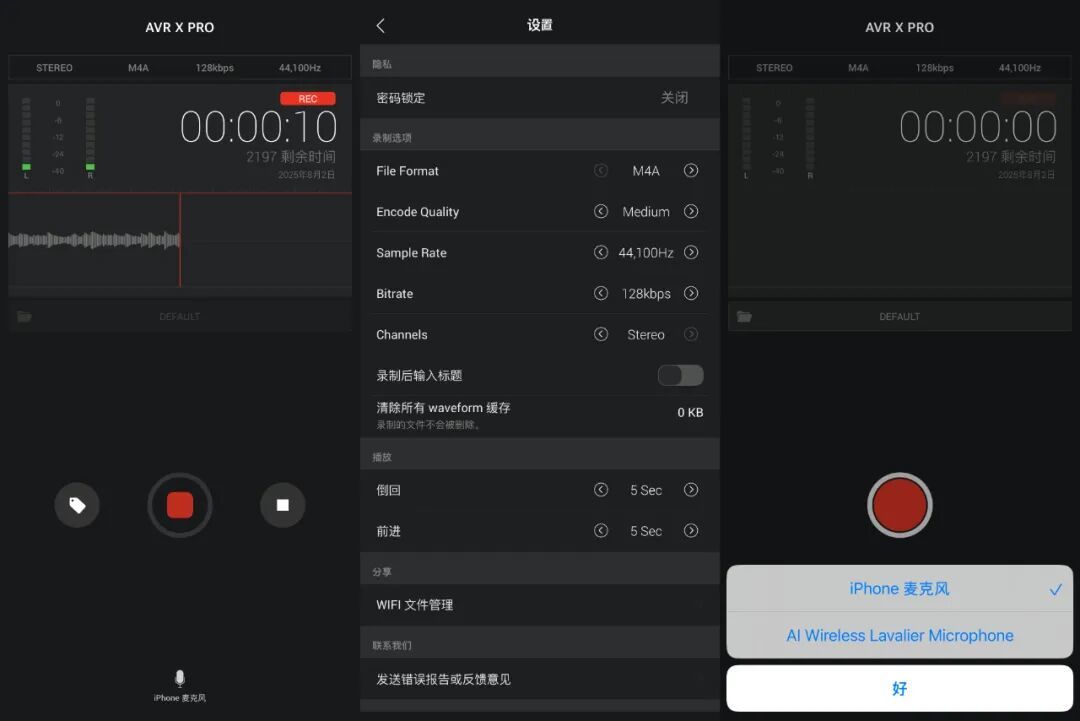Click the recording waveform playhead area
Screen dimensions: 1080x721
point(180,240)
